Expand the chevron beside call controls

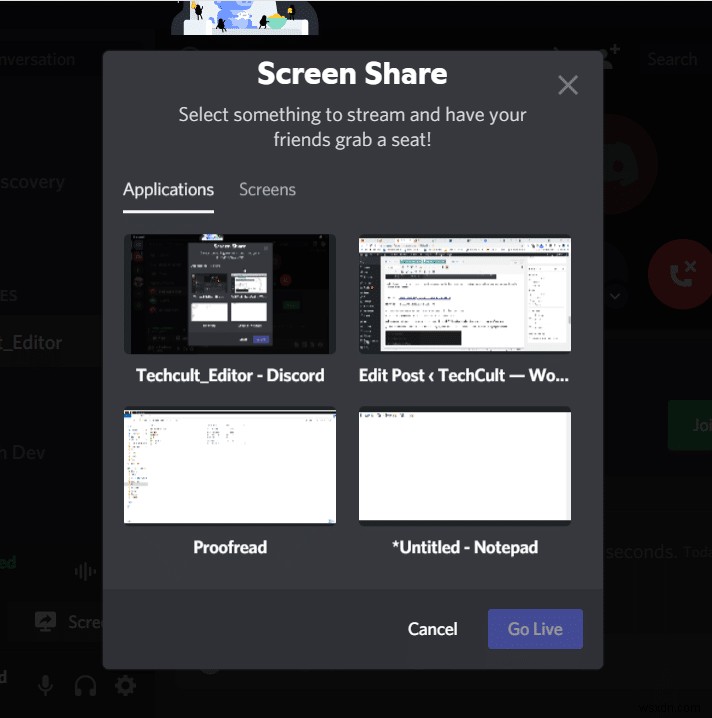click(615, 296)
